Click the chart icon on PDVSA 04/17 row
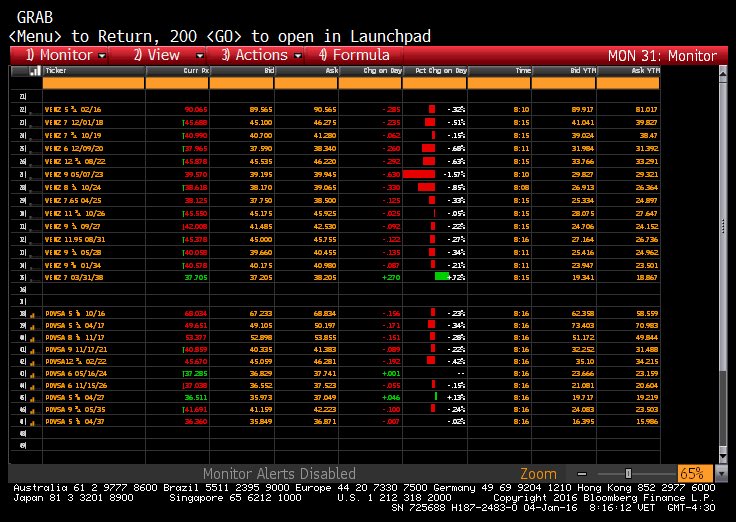 click(x=33, y=326)
